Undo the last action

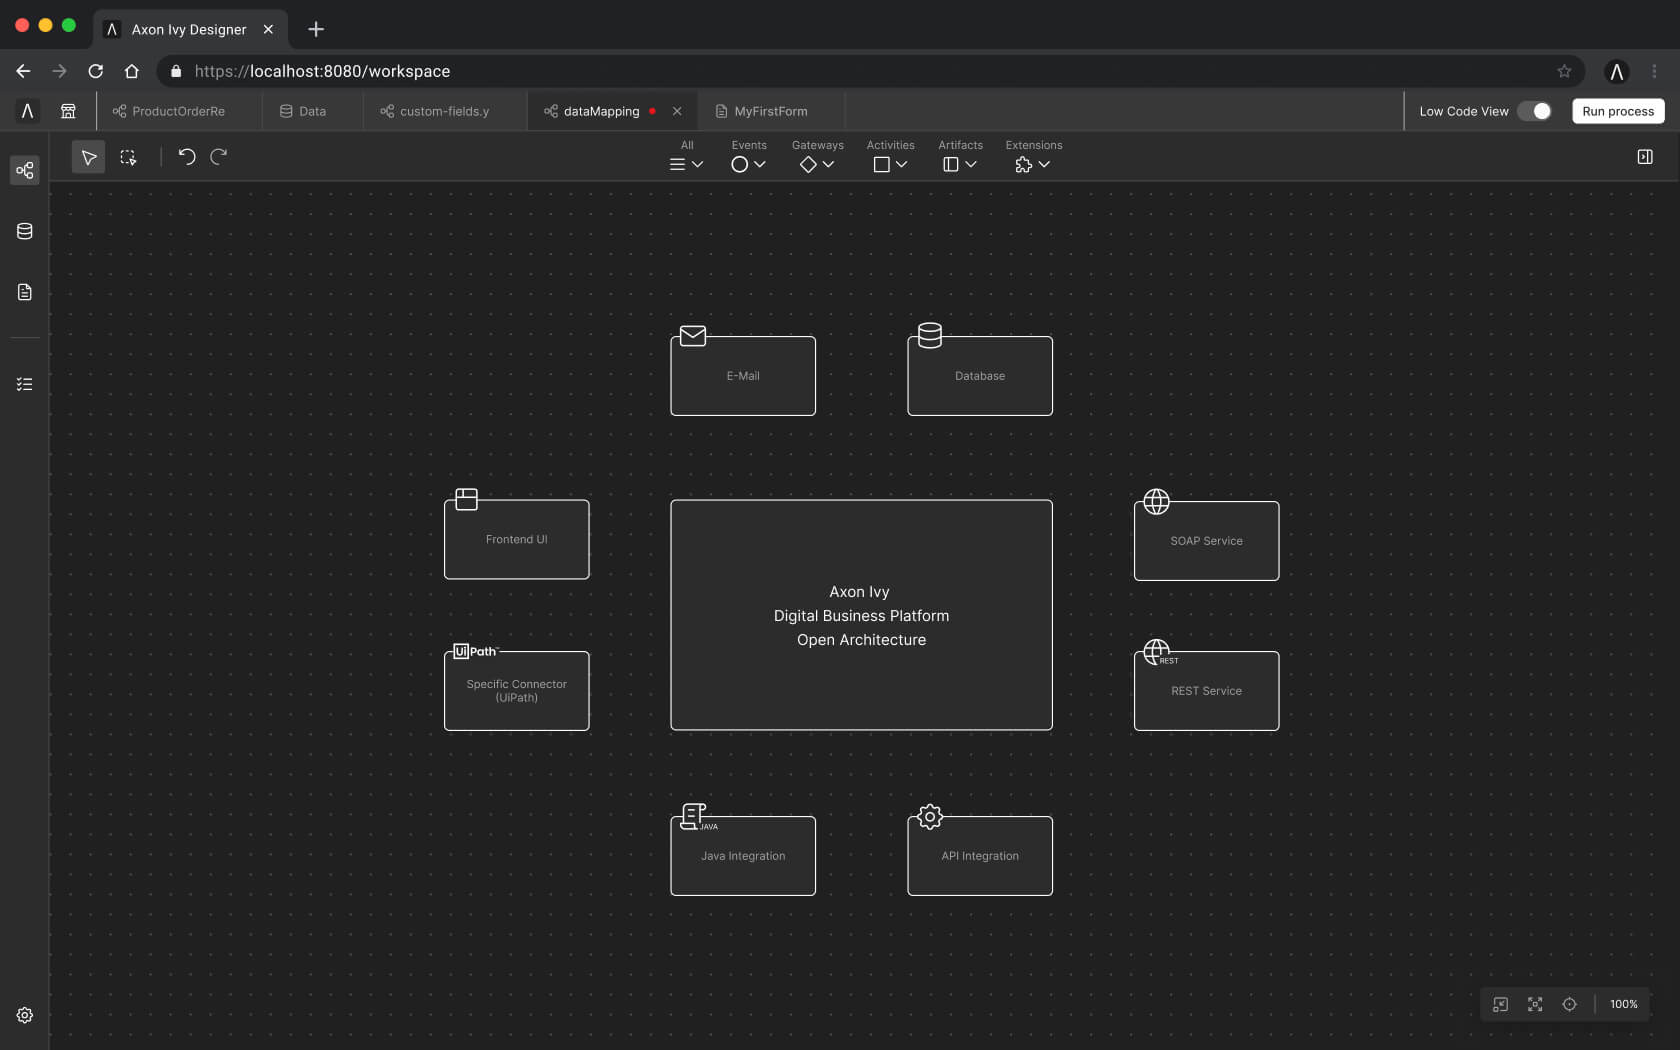[186, 156]
